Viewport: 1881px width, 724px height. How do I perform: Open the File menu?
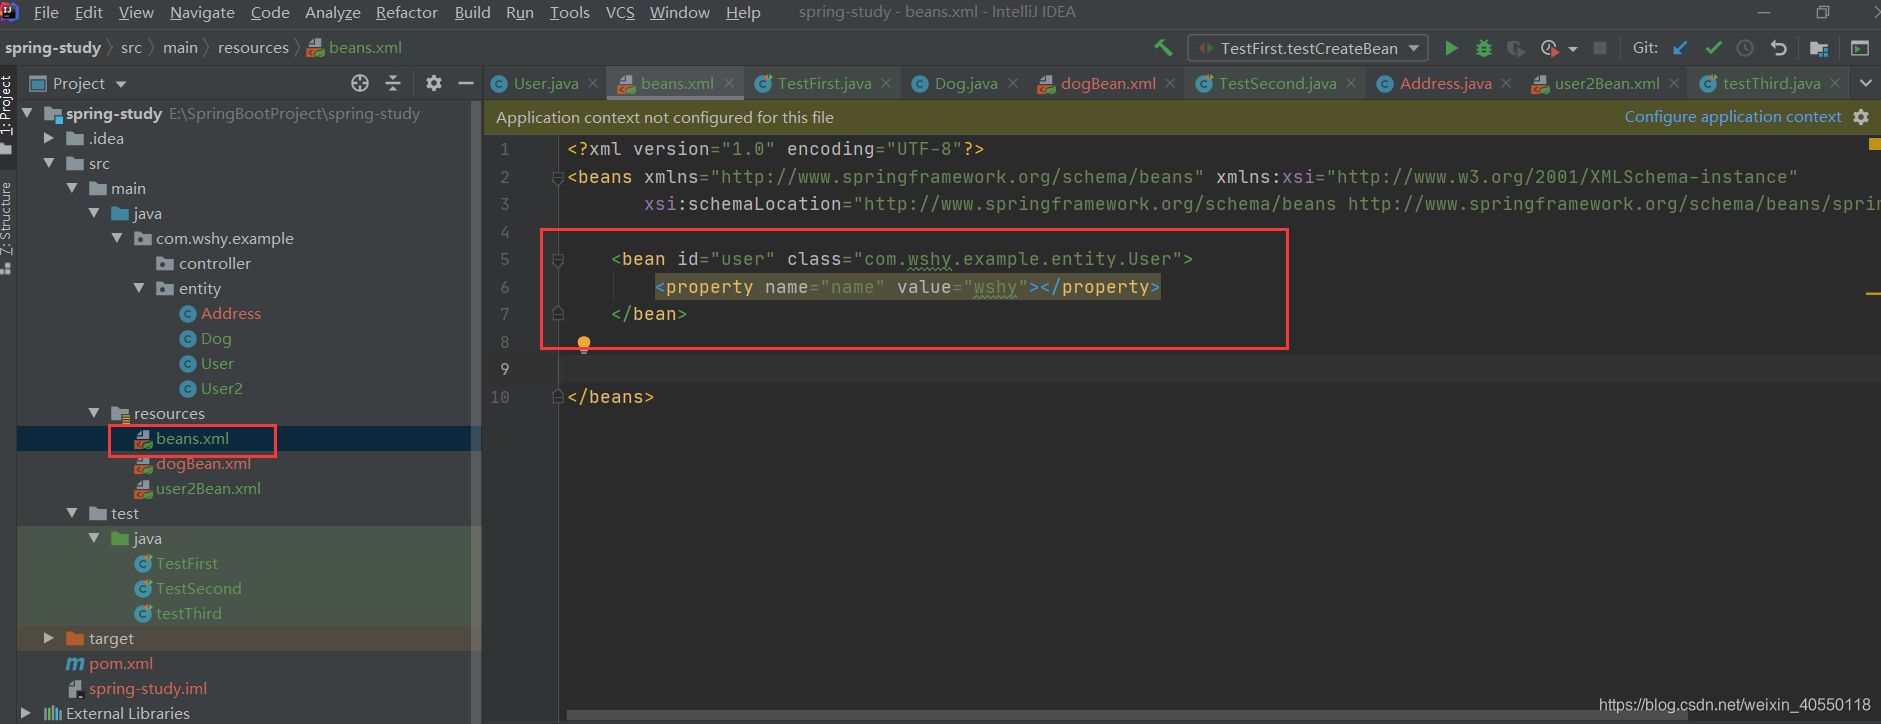pos(46,12)
